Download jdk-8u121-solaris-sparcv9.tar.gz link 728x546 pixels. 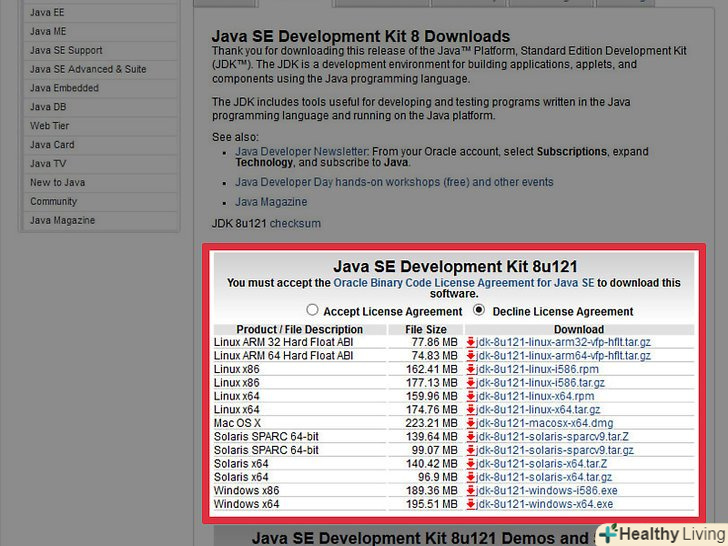[555, 450]
